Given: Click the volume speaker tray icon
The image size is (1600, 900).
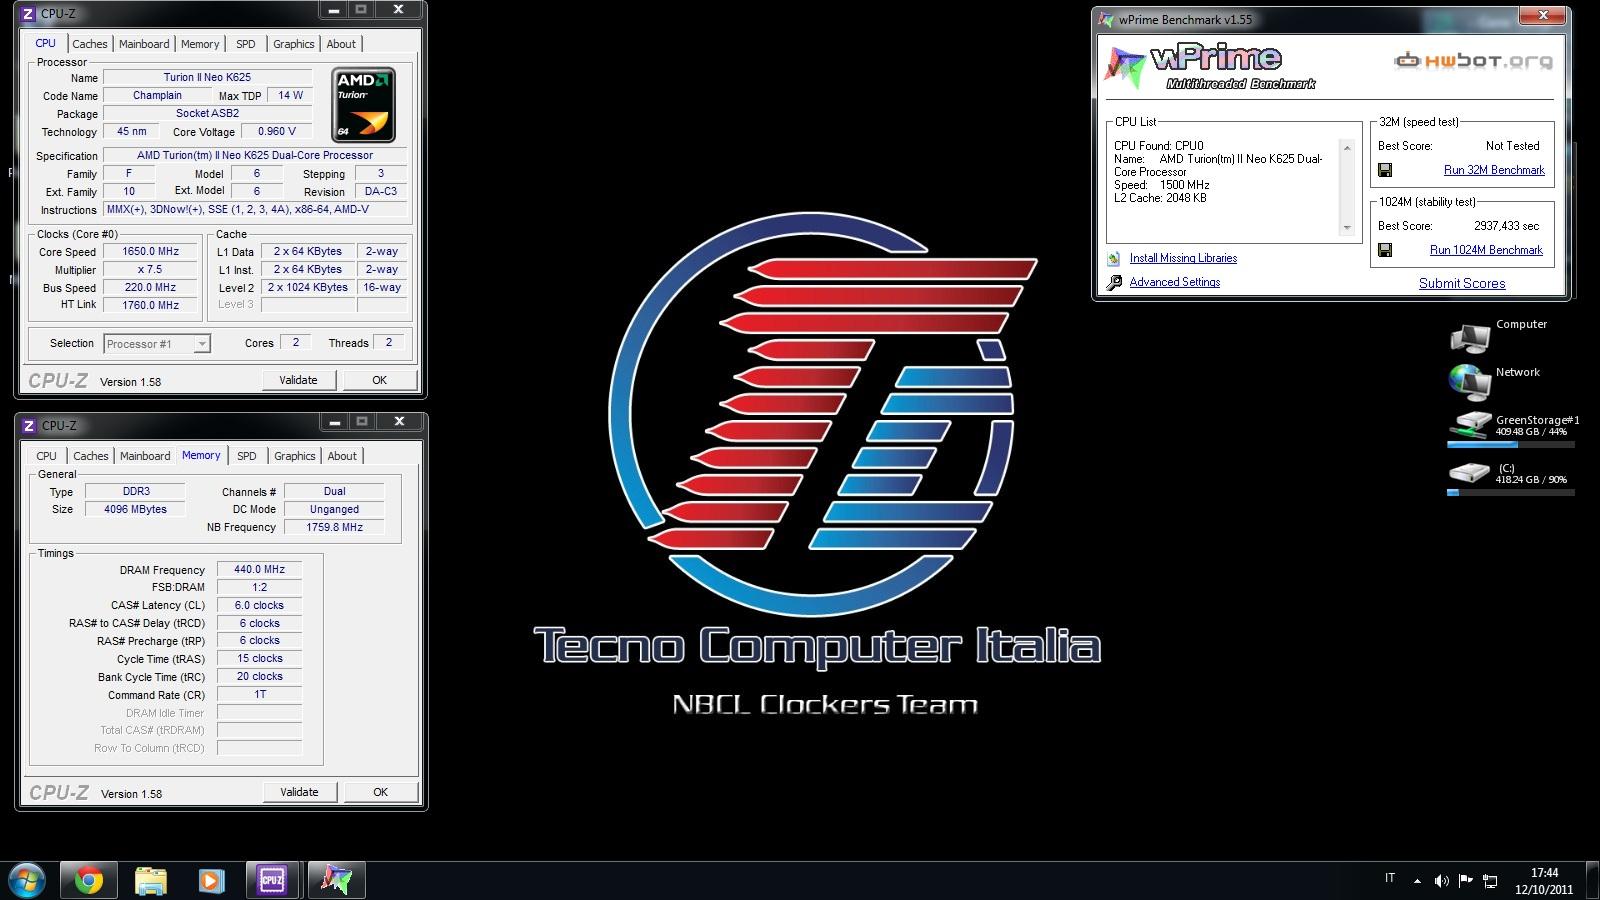Looking at the screenshot, I should (1441, 881).
